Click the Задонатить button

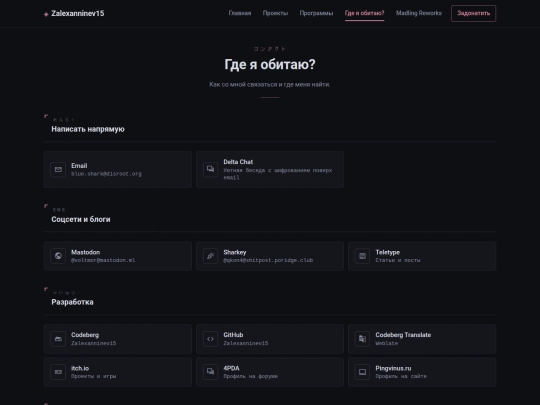[474, 13]
